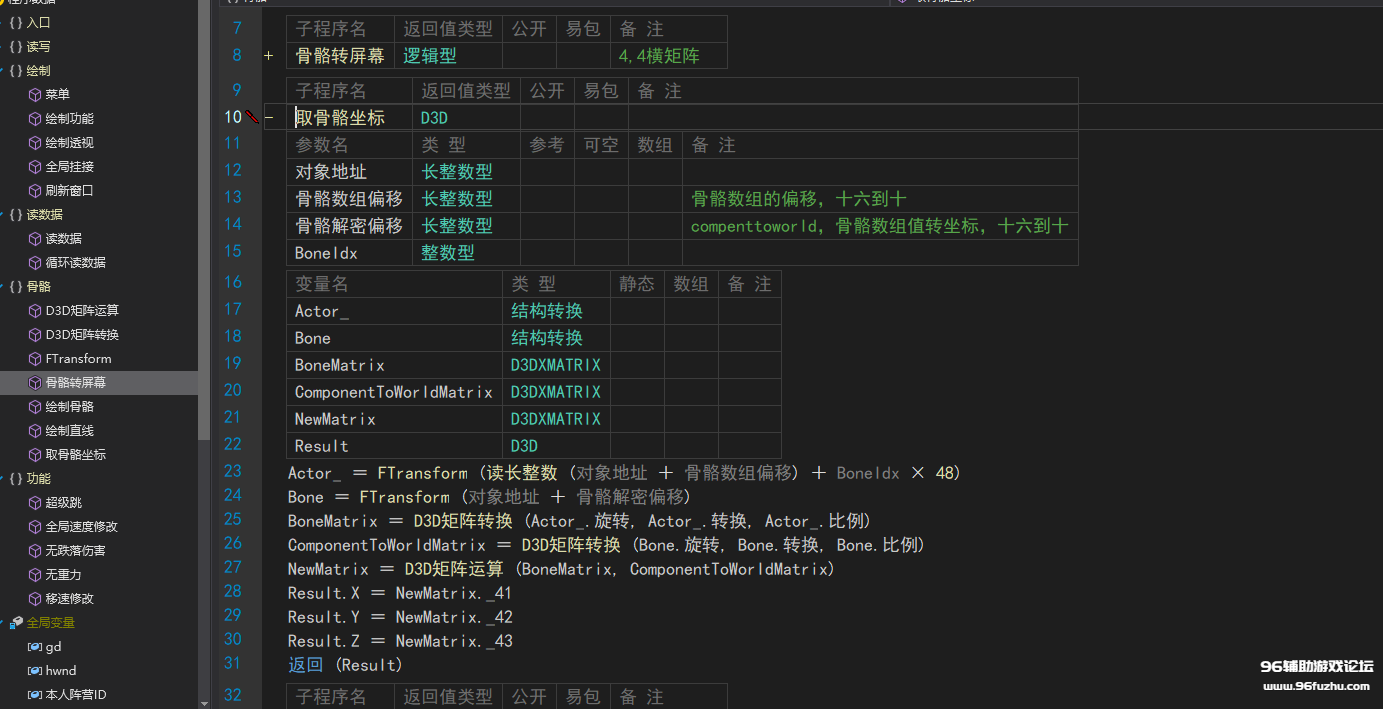Toggle 静态 cell for BoneMatrix variable

637,365
